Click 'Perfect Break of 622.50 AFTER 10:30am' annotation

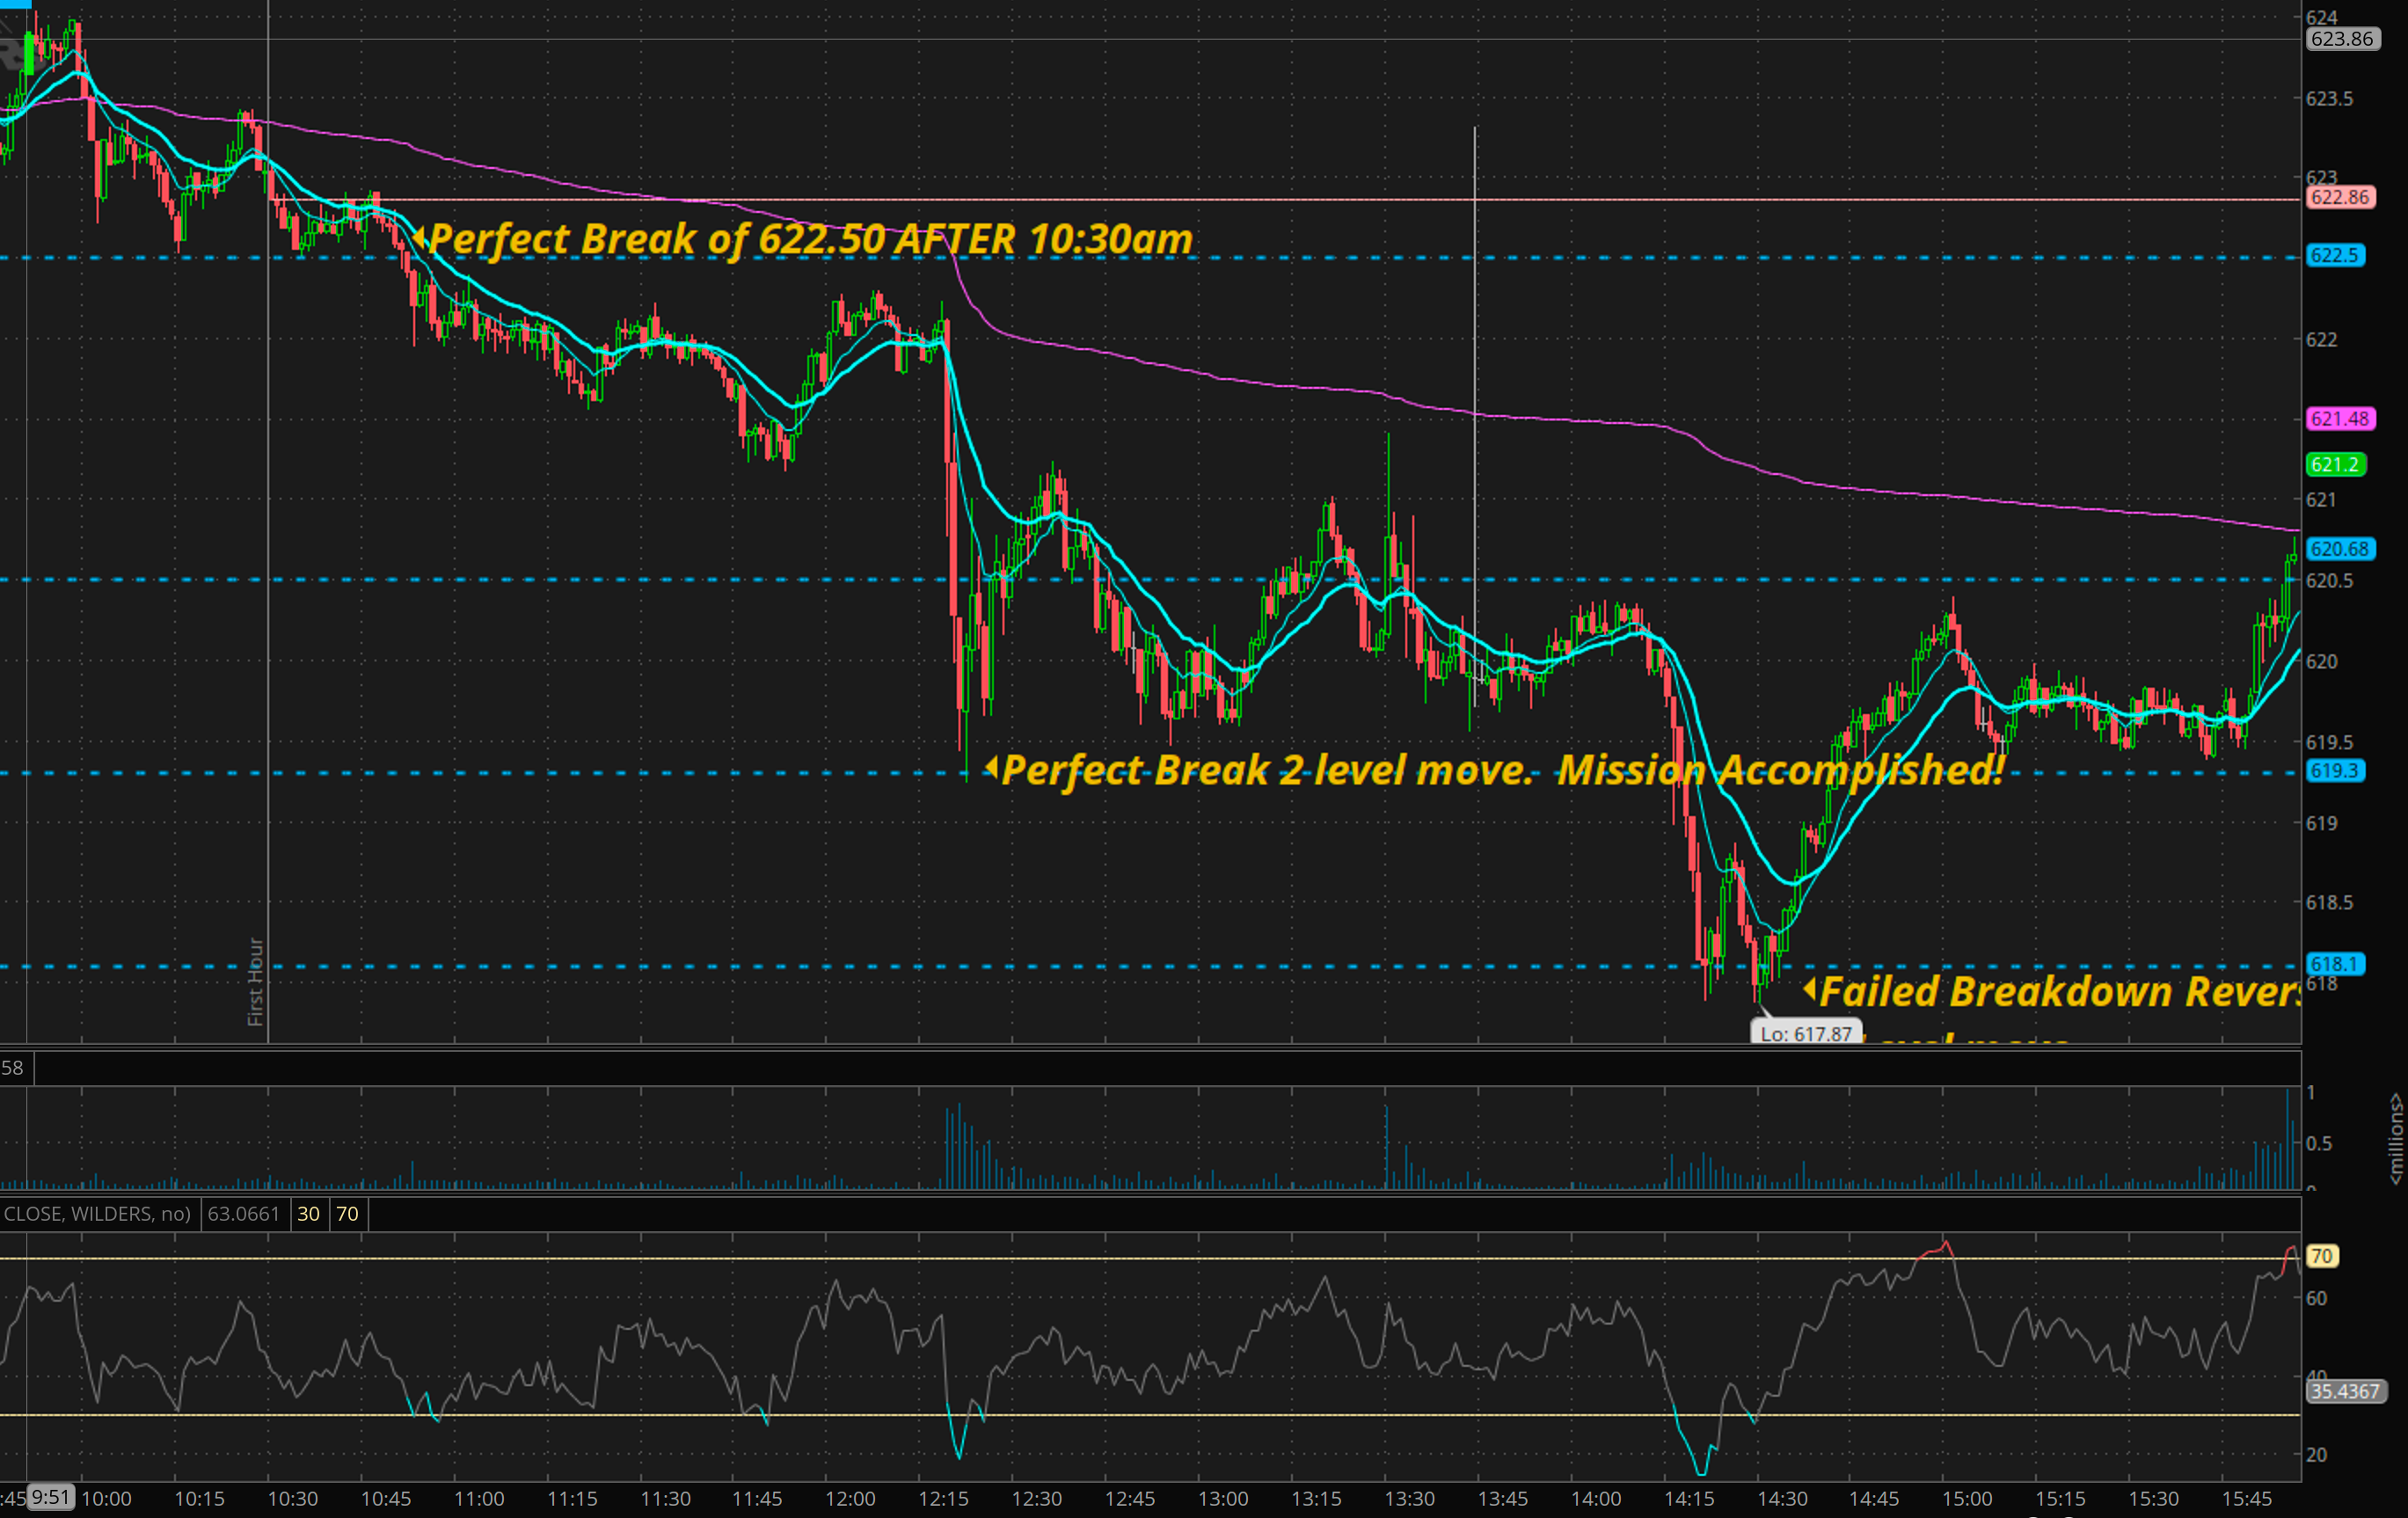pos(810,240)
